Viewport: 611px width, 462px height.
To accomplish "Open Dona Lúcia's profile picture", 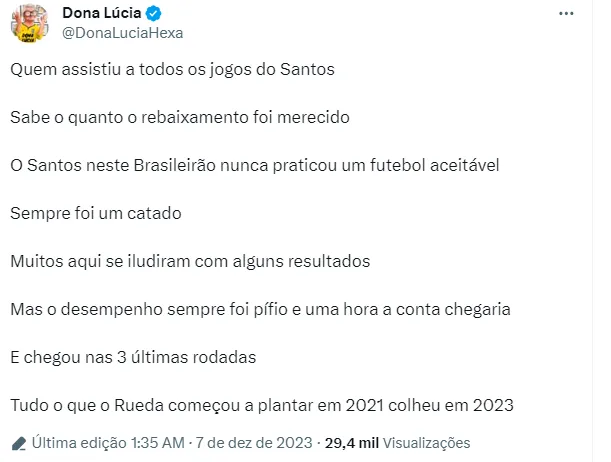I will 30,20.
